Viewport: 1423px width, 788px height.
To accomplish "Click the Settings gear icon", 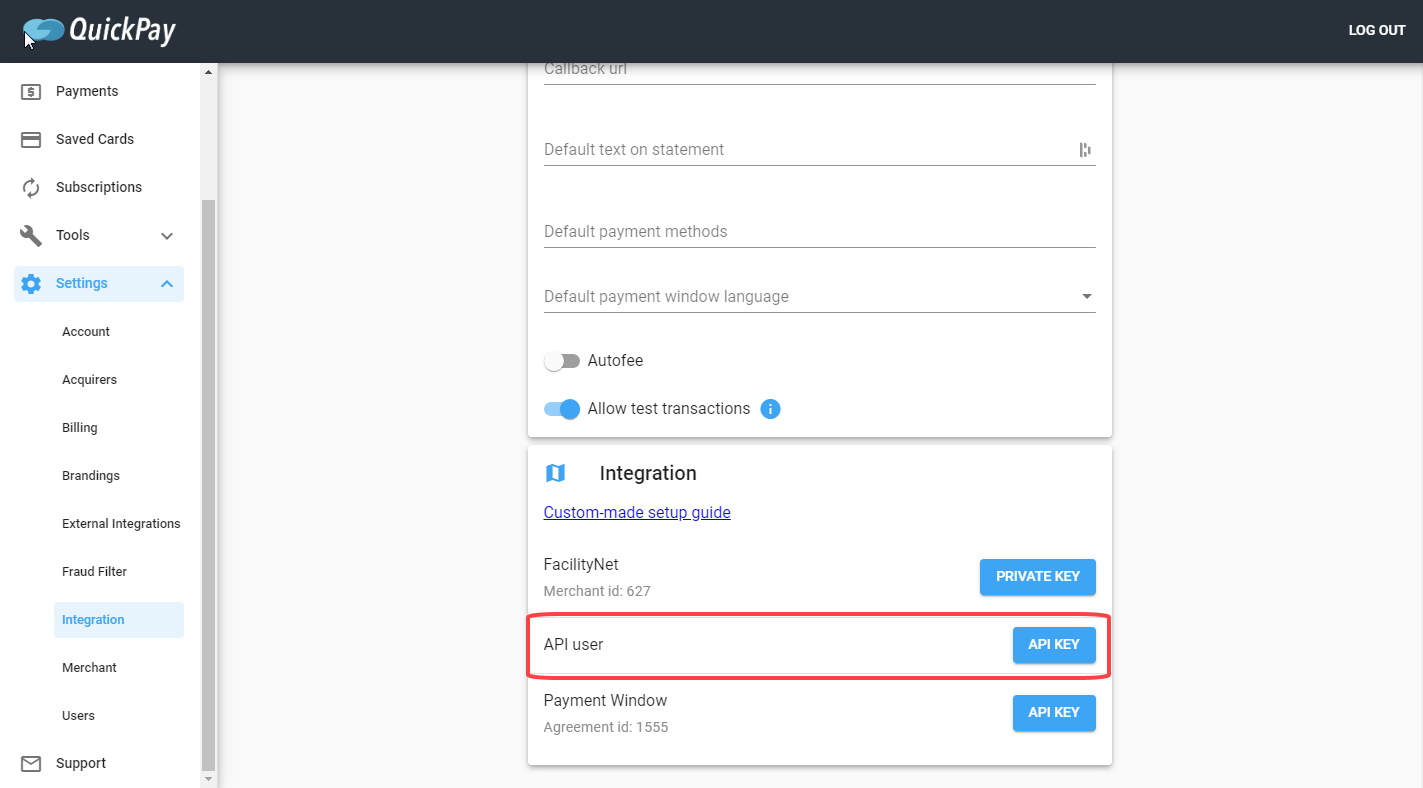I will click(x=31, y=283).
